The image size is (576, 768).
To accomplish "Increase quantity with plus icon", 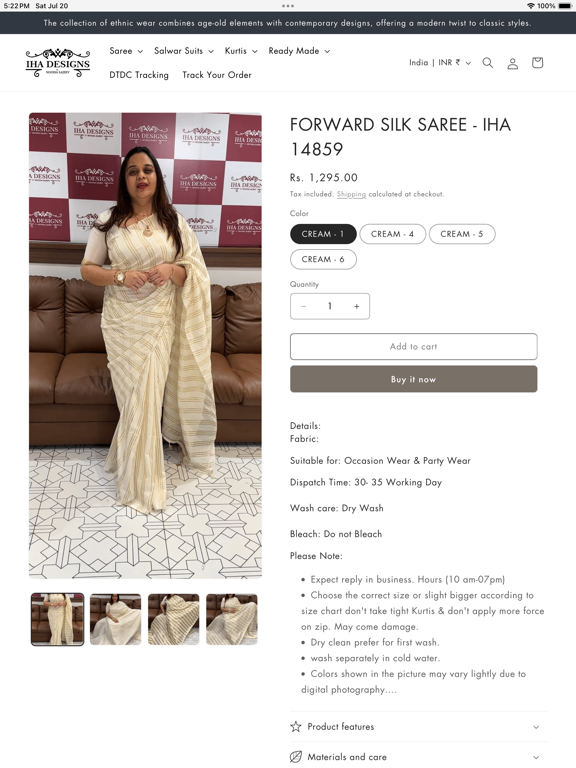I will click(x=357, y=306).
